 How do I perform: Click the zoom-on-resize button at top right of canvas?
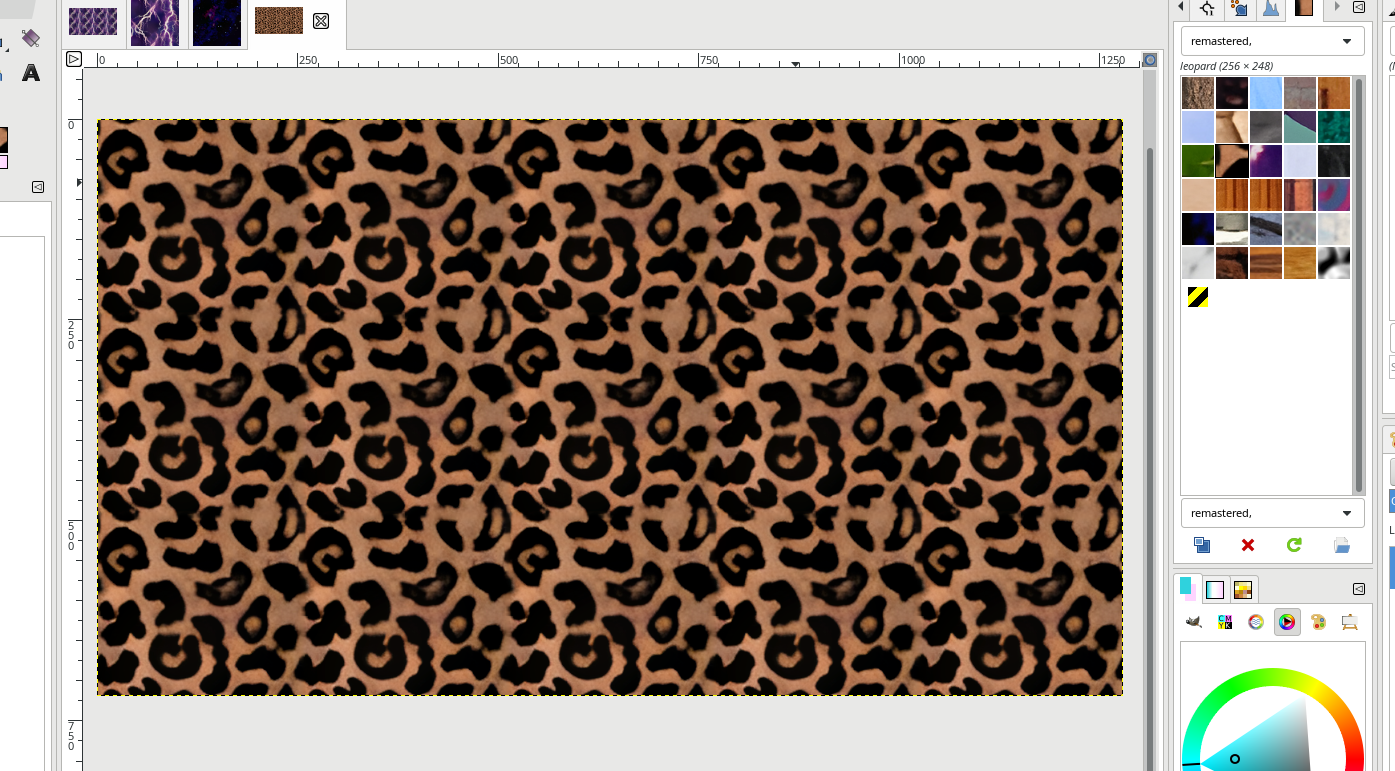click(1150, 60)
